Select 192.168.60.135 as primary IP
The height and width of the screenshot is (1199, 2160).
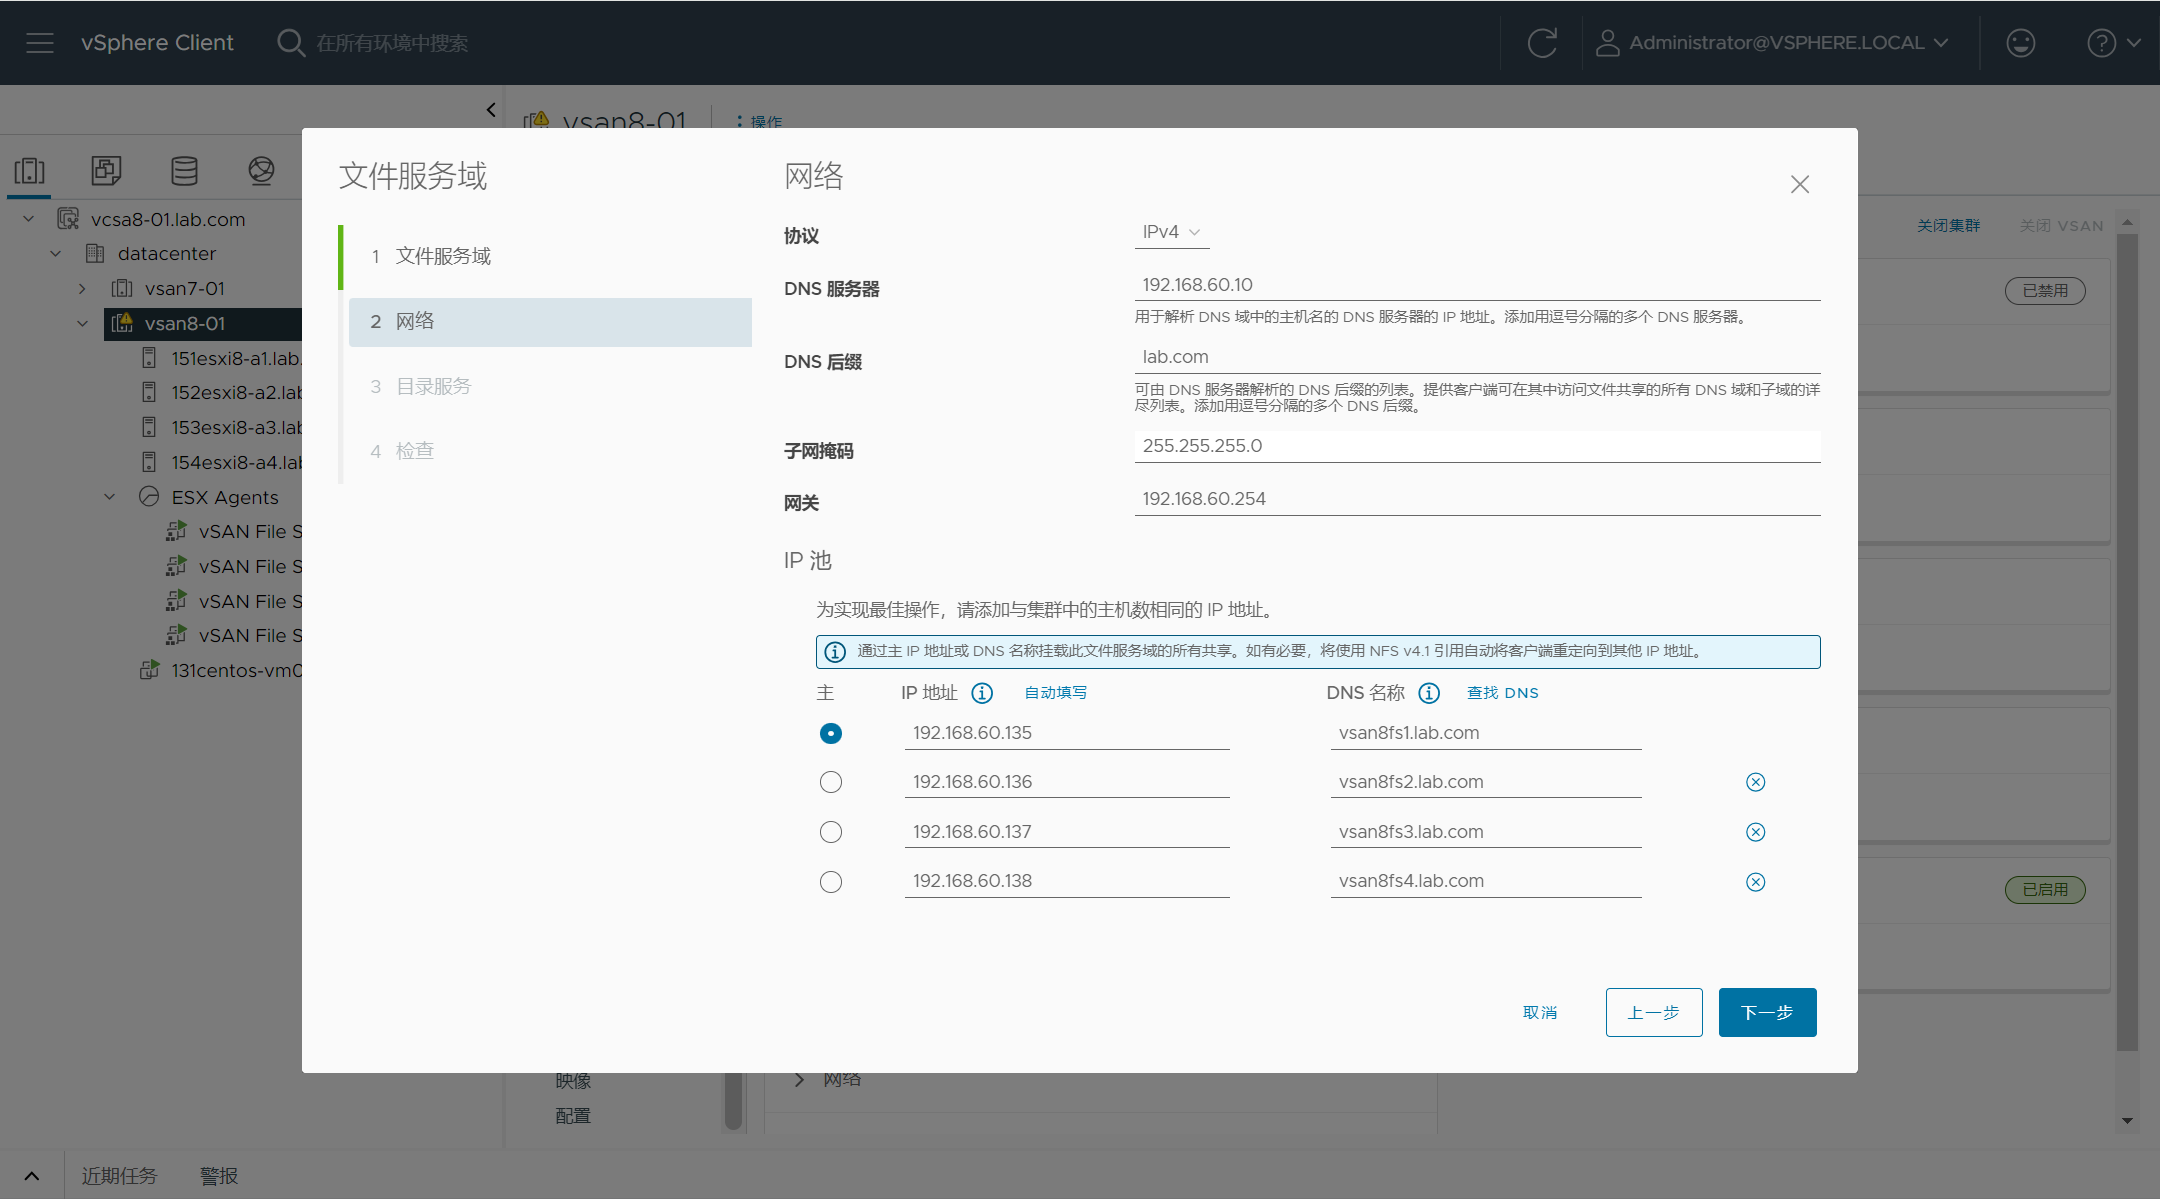click(831, 734)
